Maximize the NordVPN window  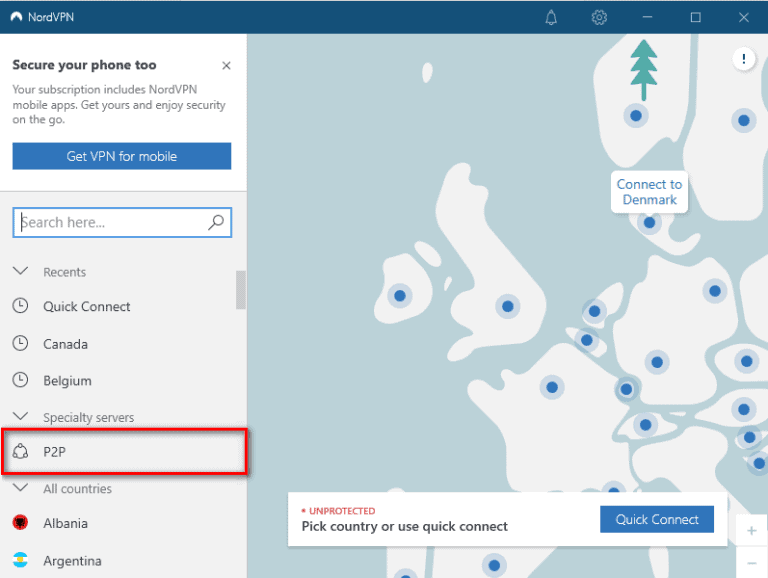click(696, 17)
